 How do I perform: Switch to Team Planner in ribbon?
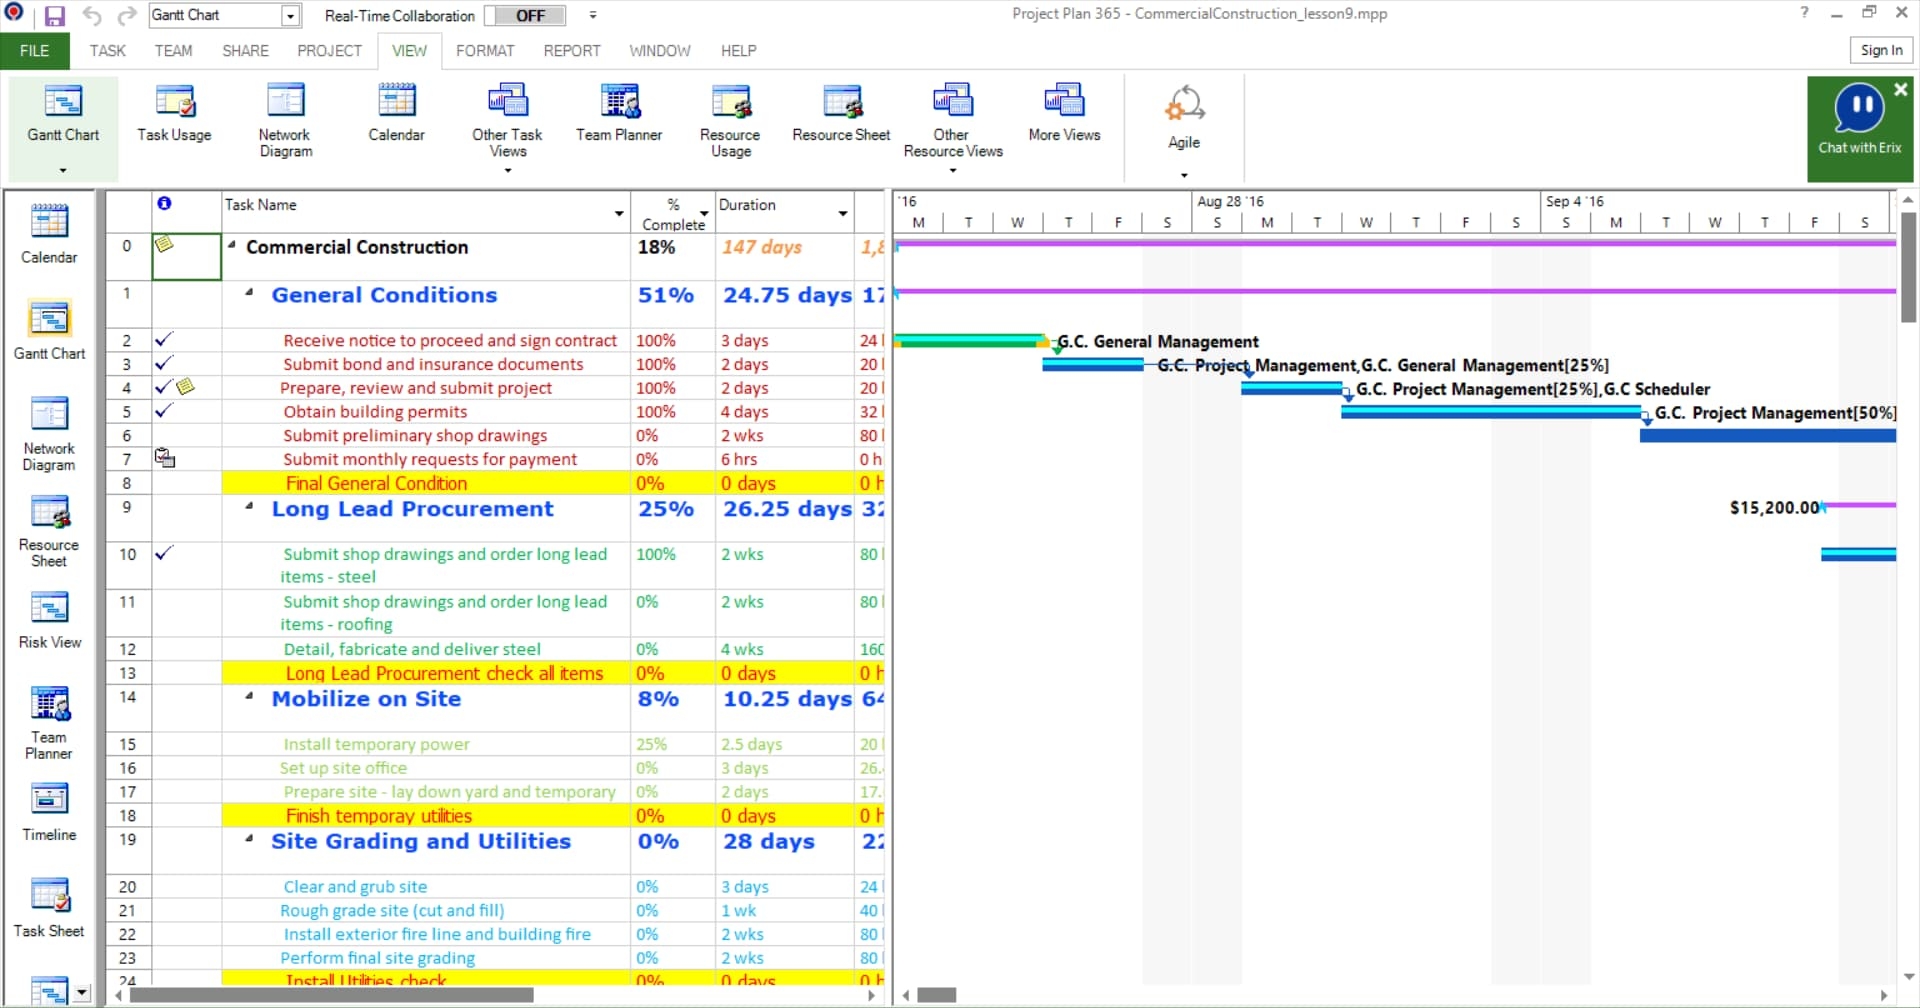618,114
